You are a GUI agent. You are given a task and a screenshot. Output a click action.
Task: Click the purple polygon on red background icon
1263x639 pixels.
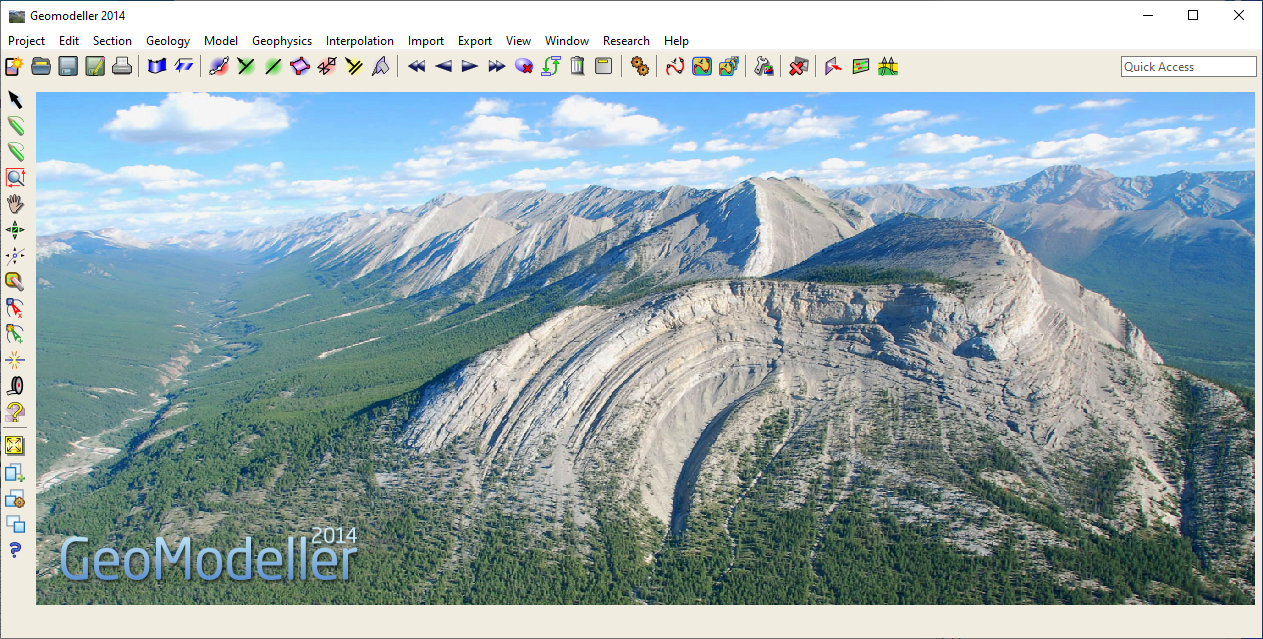point(300,67)
